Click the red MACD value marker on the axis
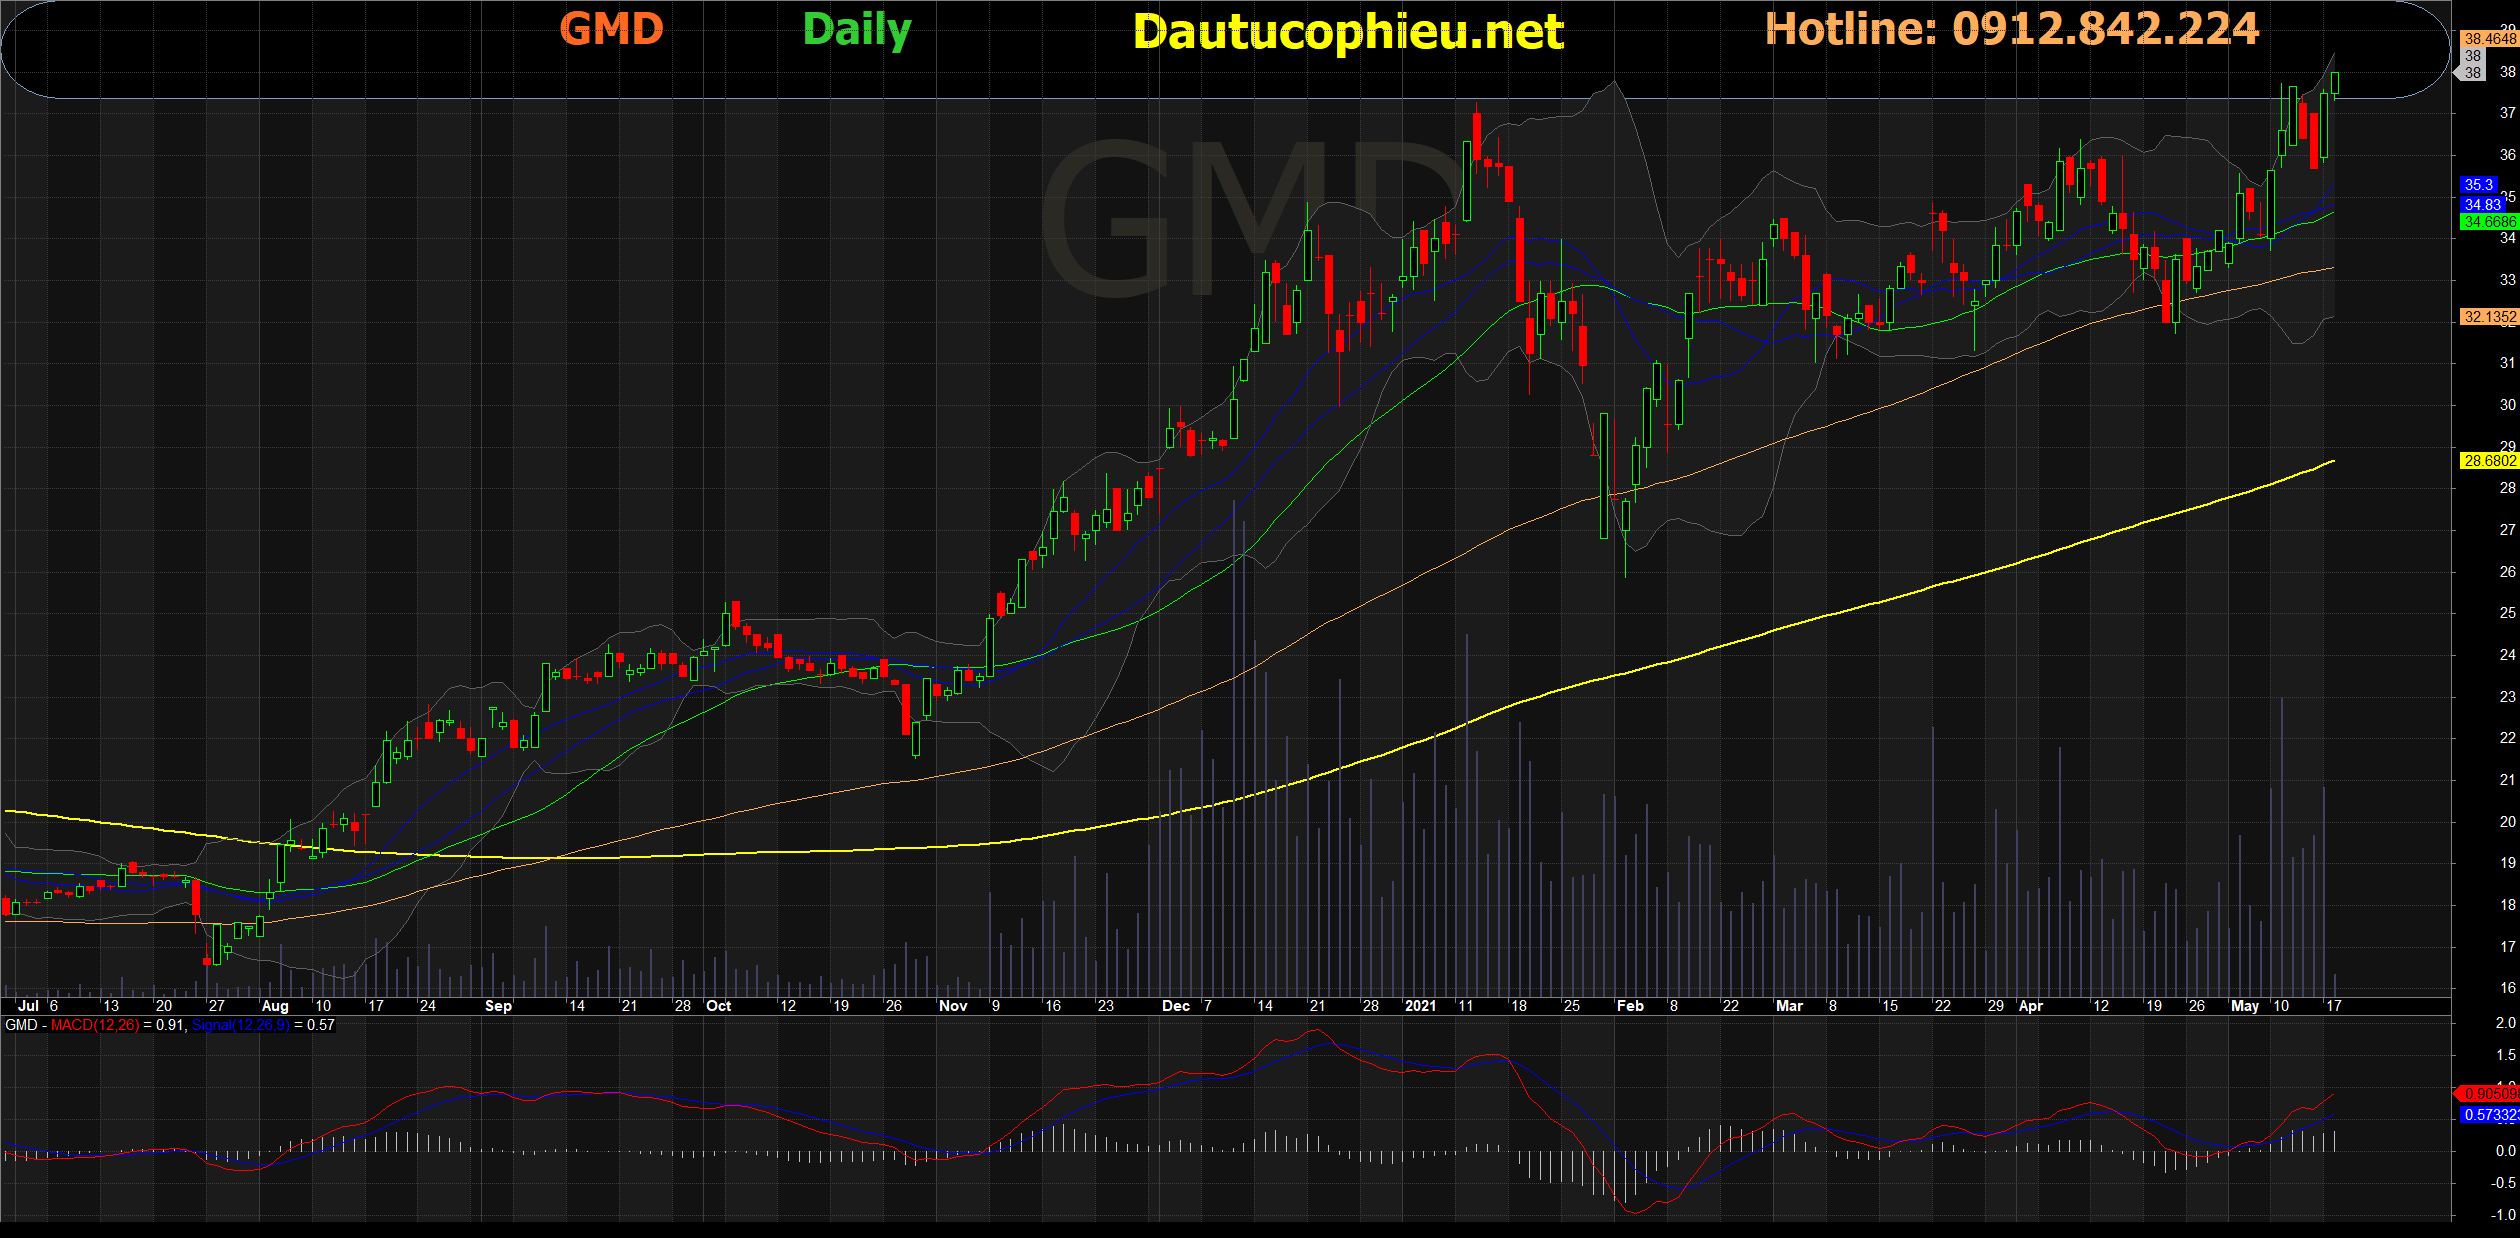 (2488, 1094)
